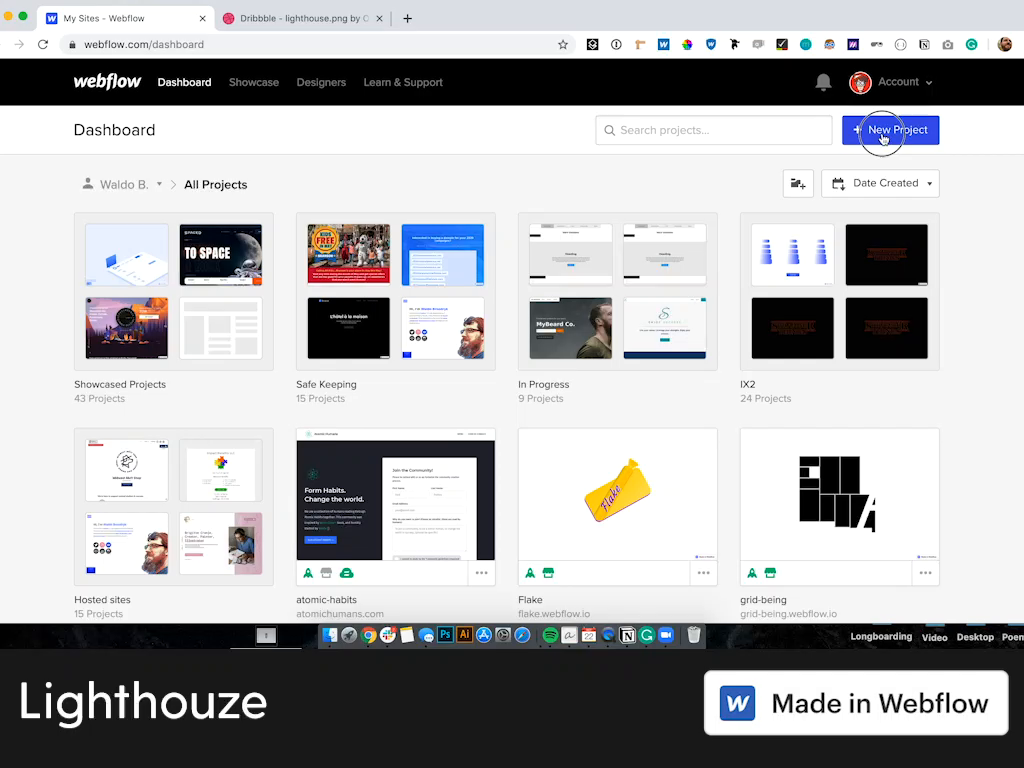Open grid-being more options menu
Image resolution: width=1024 pixels, height=768 pixels.
(x=925, y=573)
